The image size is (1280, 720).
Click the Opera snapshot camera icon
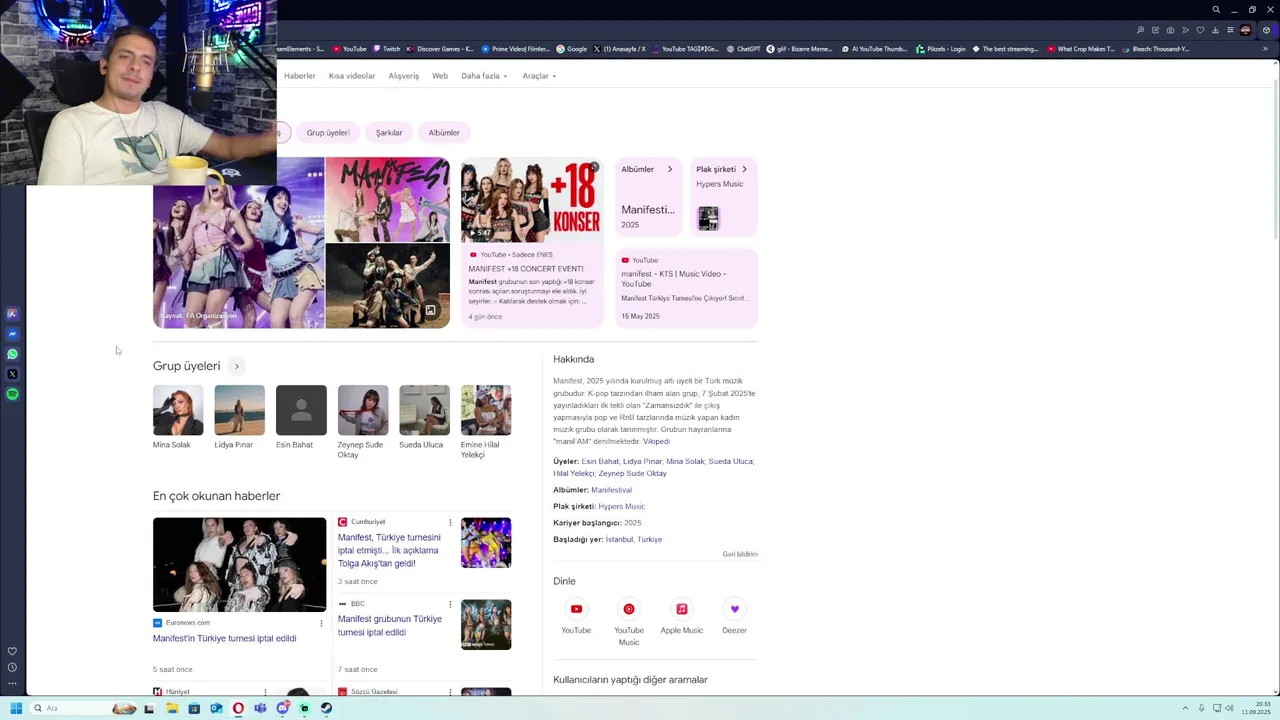pos(1170,30)
